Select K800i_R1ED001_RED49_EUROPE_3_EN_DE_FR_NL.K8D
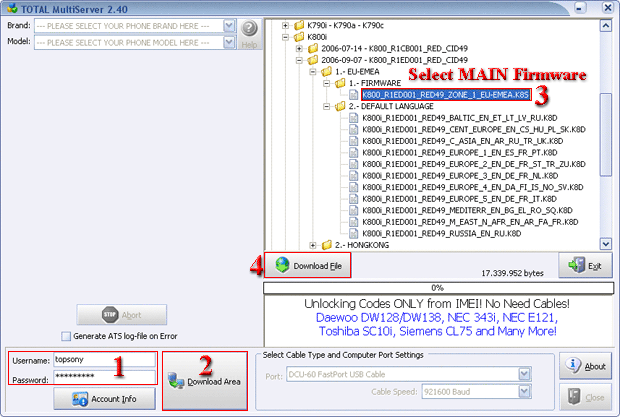This screenshot has width=620, height=417. [460, 175]
